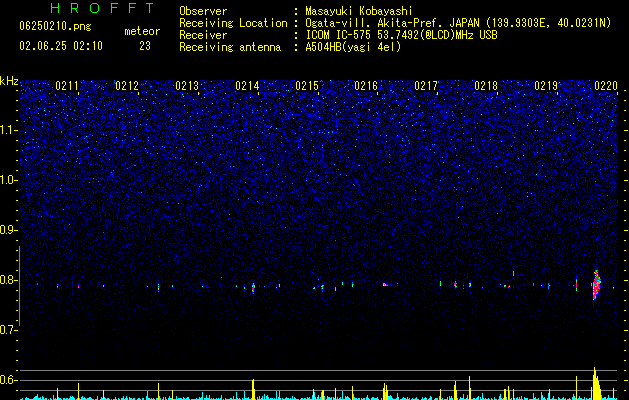Click the 0211 time marker
629x400 pixels.
click(67, 86)
